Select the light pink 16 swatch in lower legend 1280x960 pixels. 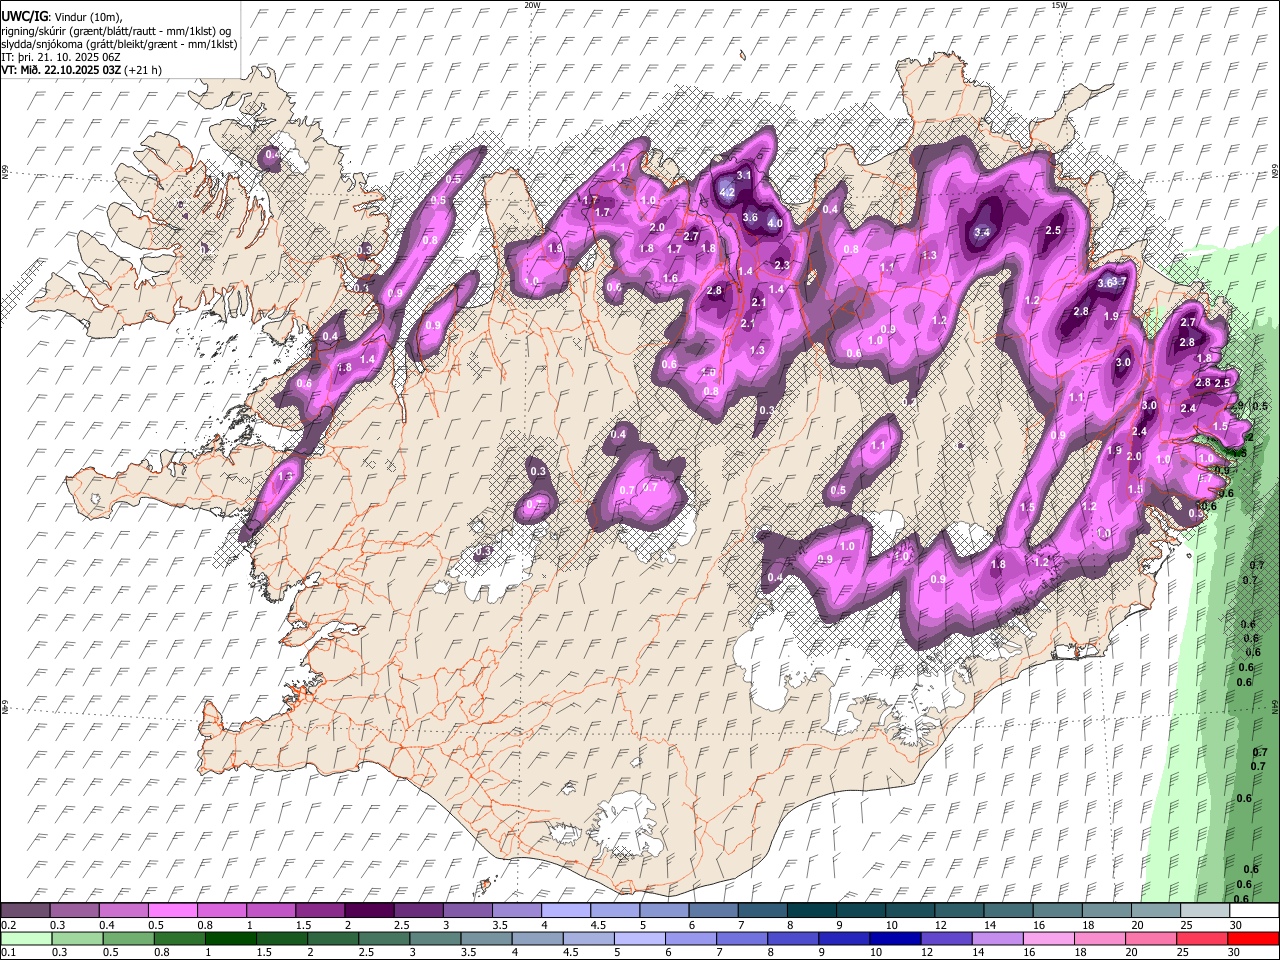tap(1049, 938)
